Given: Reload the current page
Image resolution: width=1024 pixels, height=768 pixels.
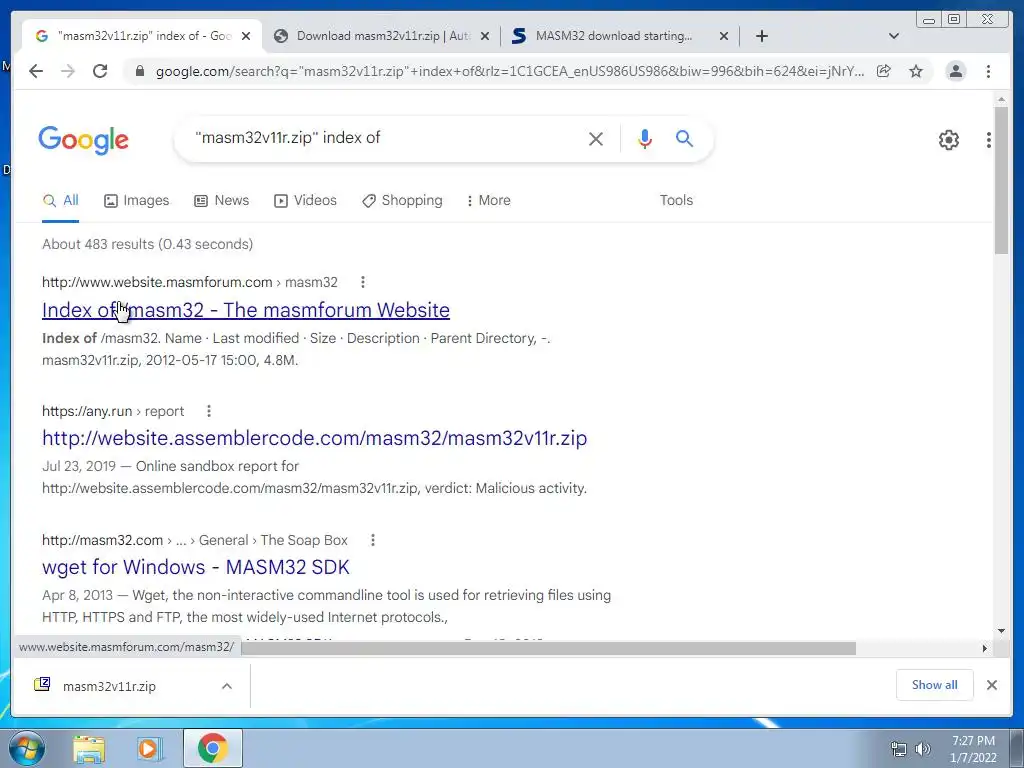Looking at the screenshot, I should click(x=100, y=71).
